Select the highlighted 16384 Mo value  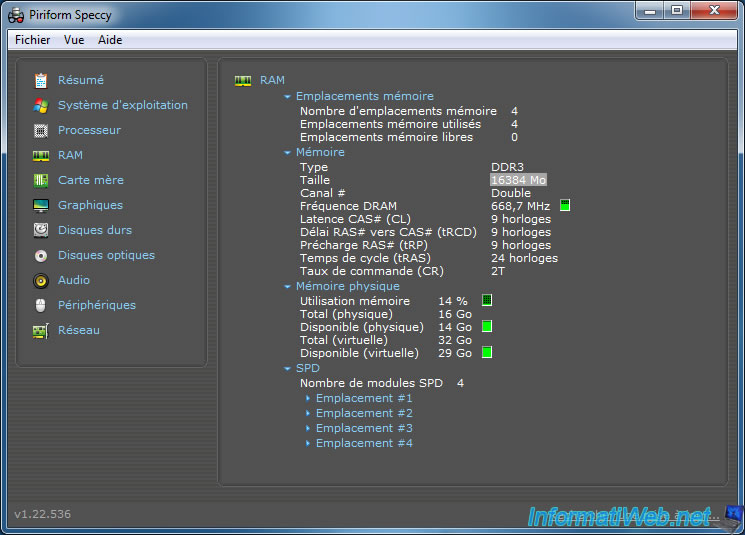(x=518, y=180)
